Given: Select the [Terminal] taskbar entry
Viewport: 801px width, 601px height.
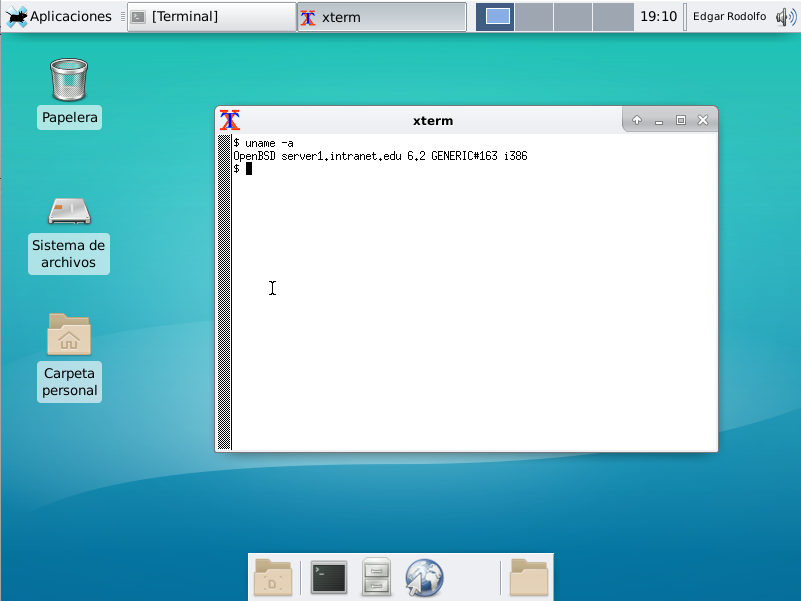Looking at the screenshot, I should coord(211,16).
